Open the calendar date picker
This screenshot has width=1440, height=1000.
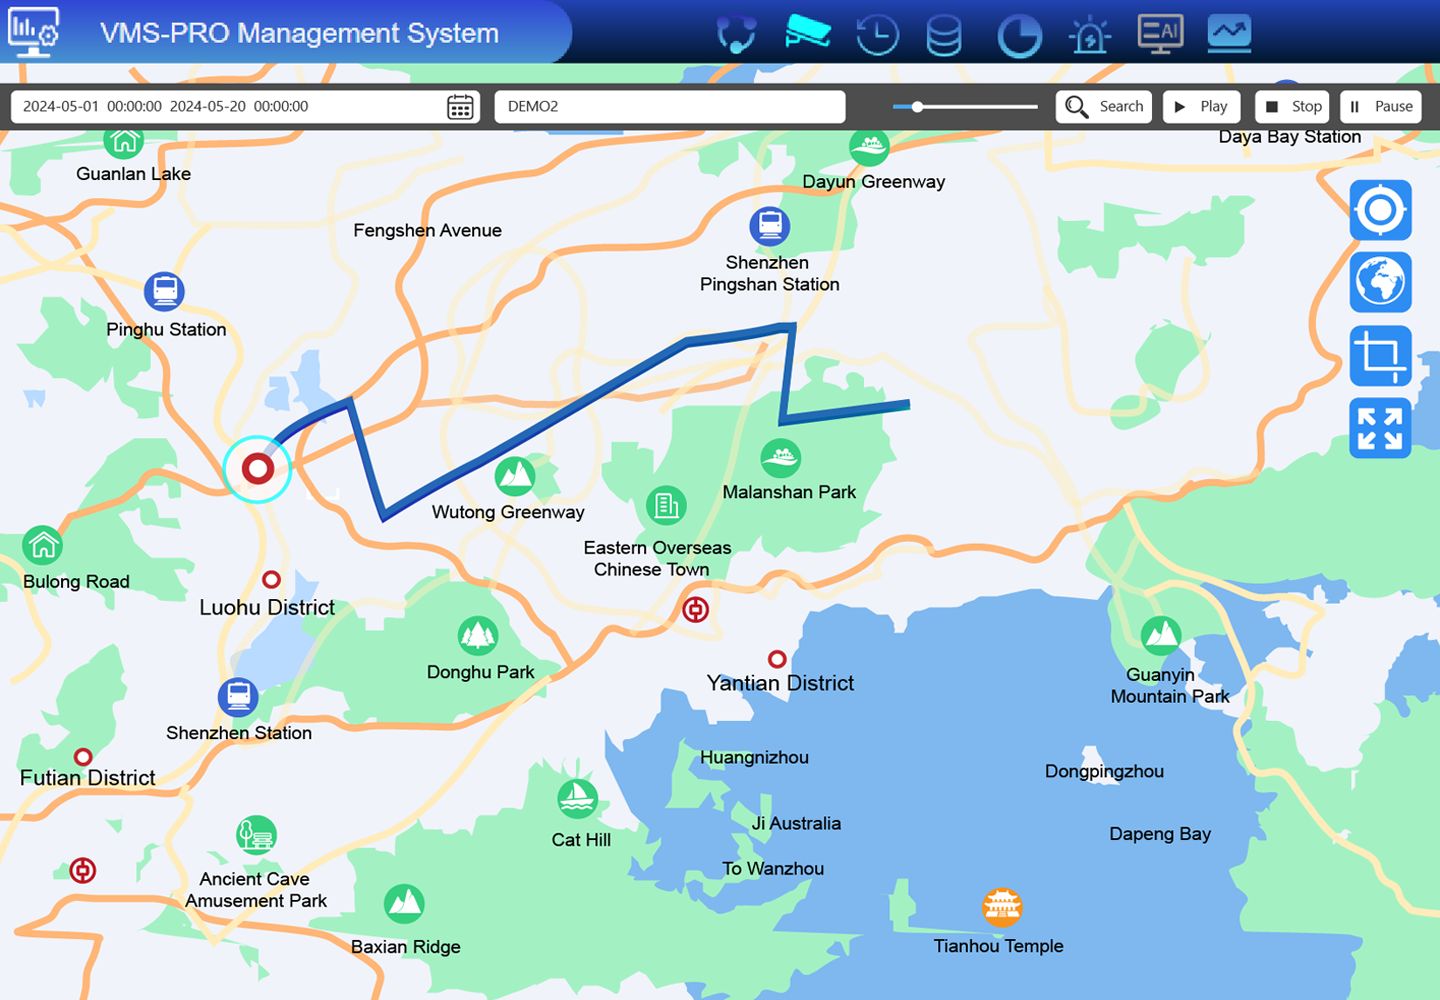coord(459,106)
